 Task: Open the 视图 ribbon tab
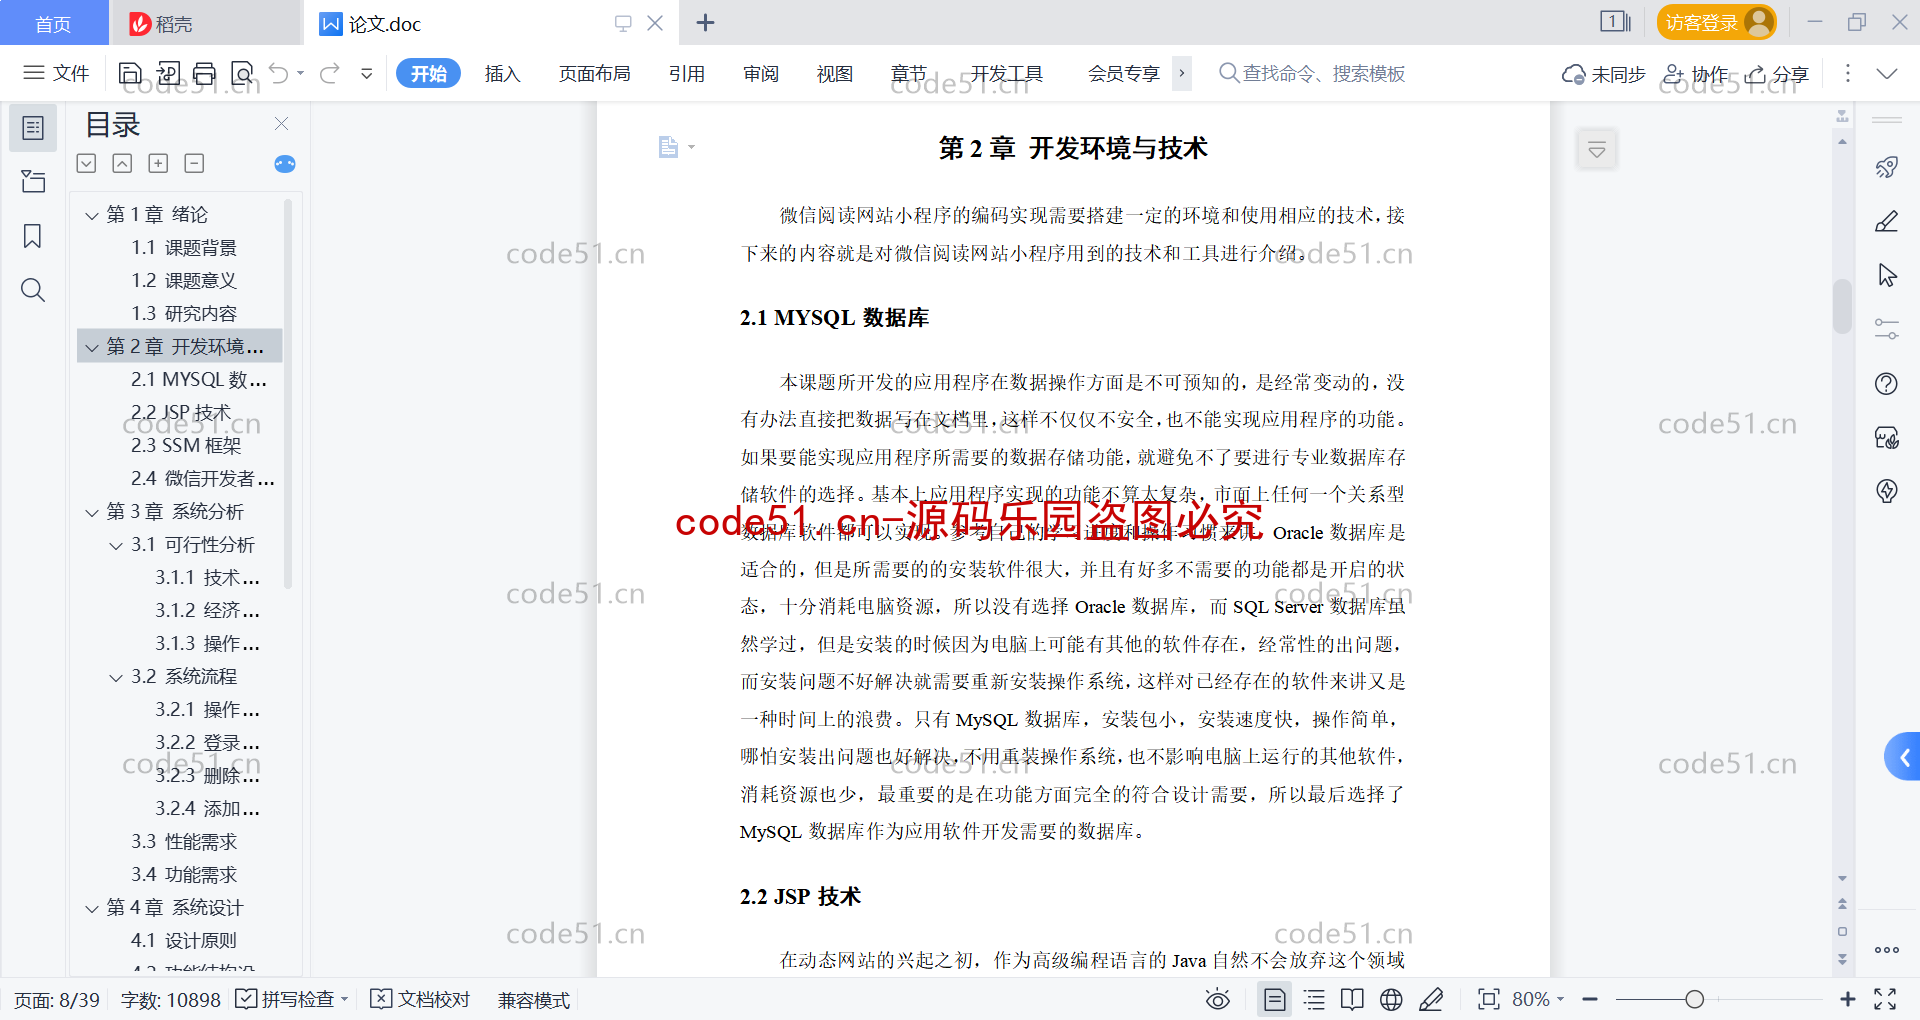click(x=835, y=73)
